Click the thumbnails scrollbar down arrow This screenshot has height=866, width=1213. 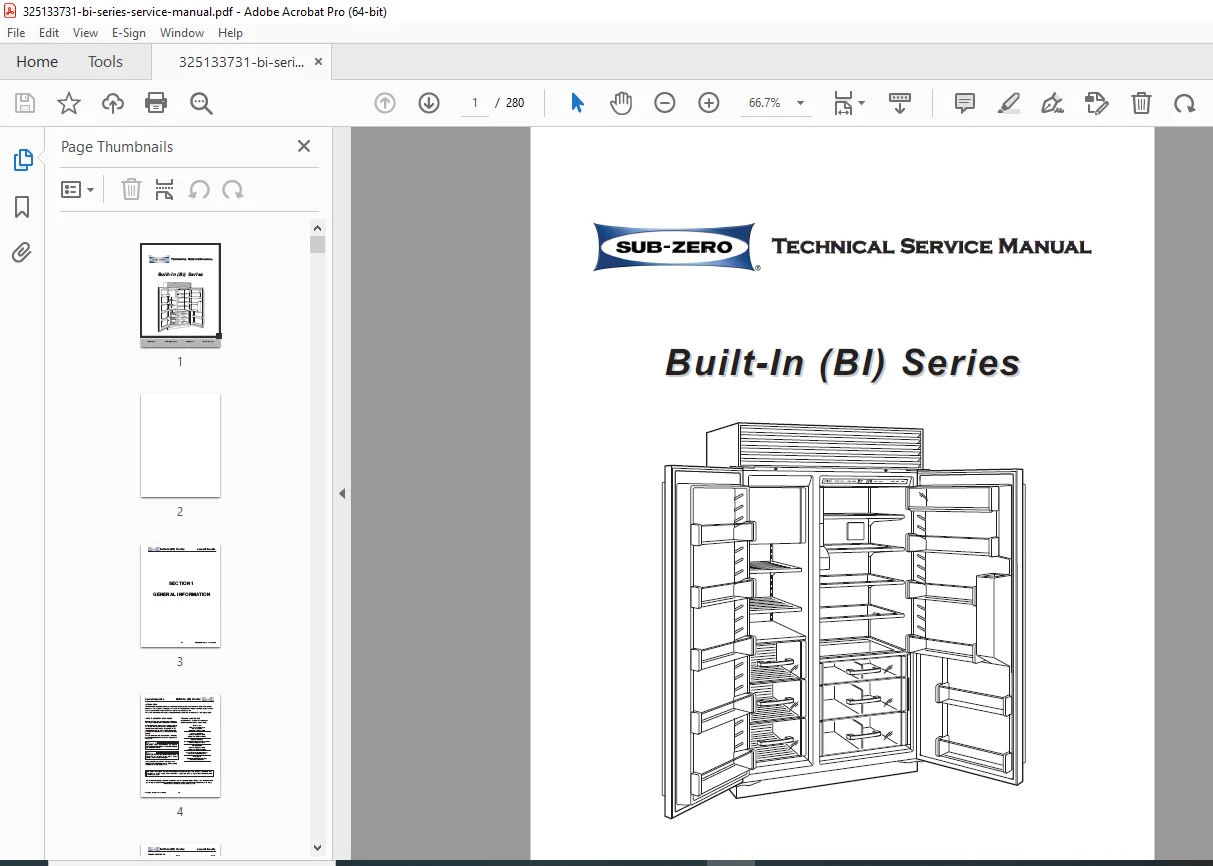tap(318, 846)
